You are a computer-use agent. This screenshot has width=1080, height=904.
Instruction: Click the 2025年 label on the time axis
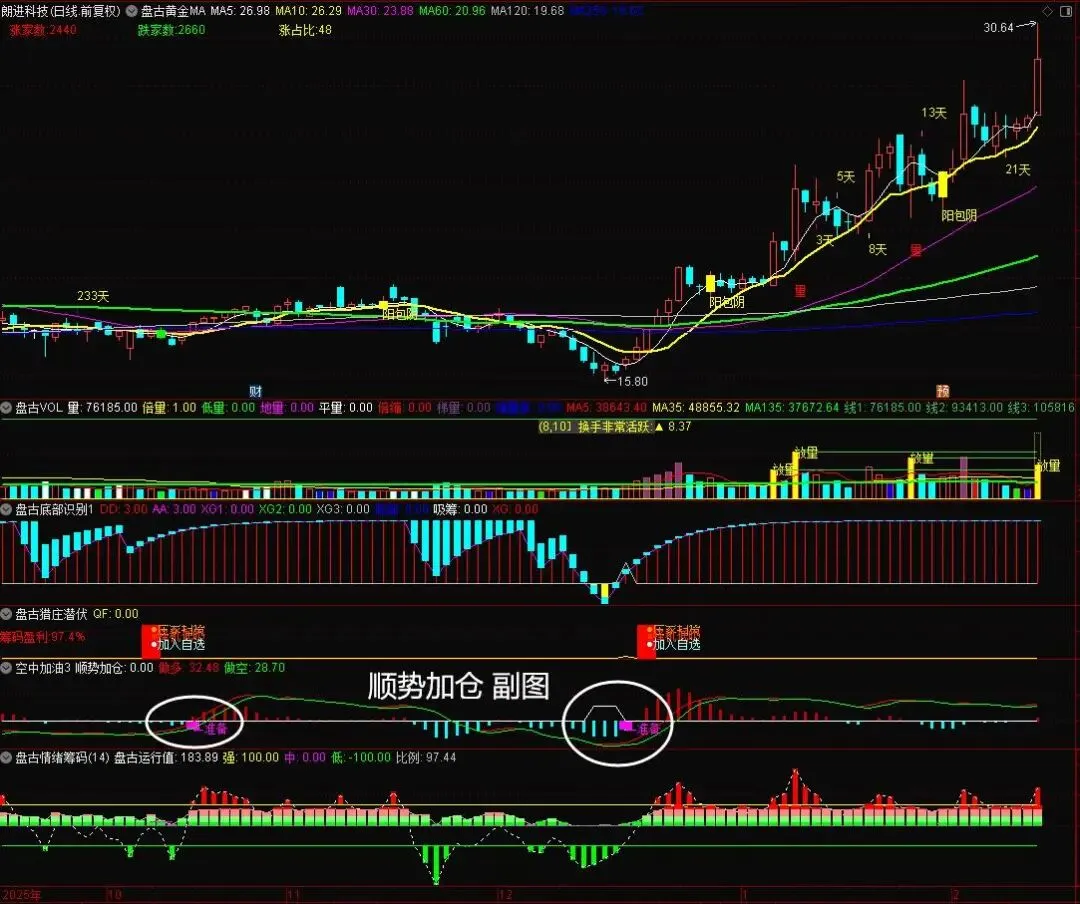(x=21, y=895)
